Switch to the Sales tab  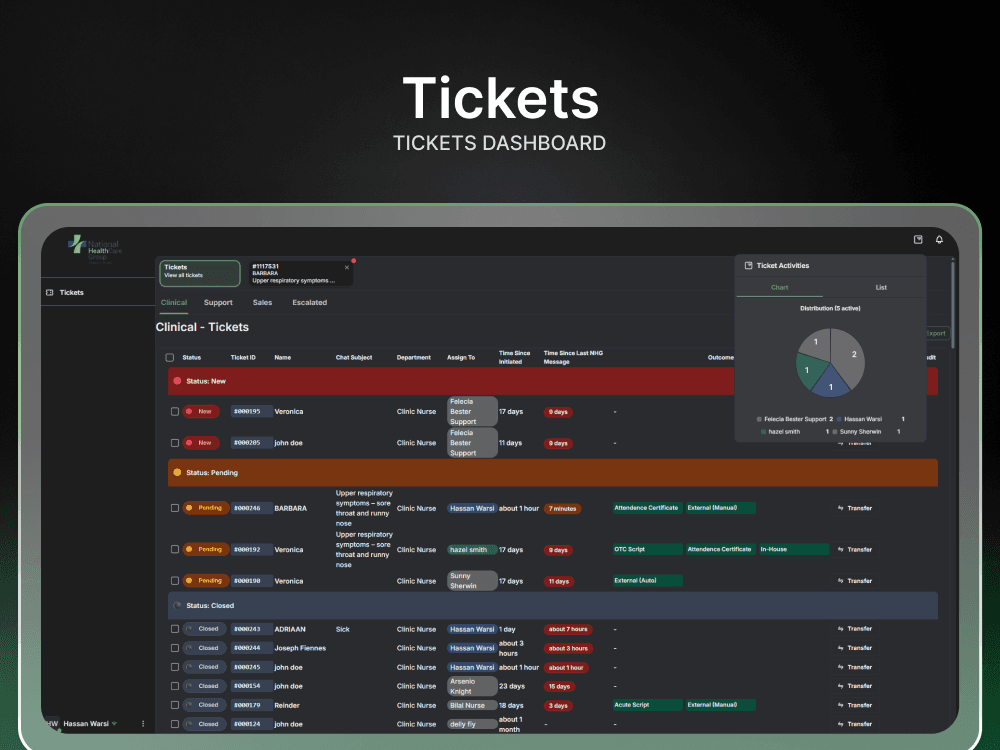click(262, 303)
